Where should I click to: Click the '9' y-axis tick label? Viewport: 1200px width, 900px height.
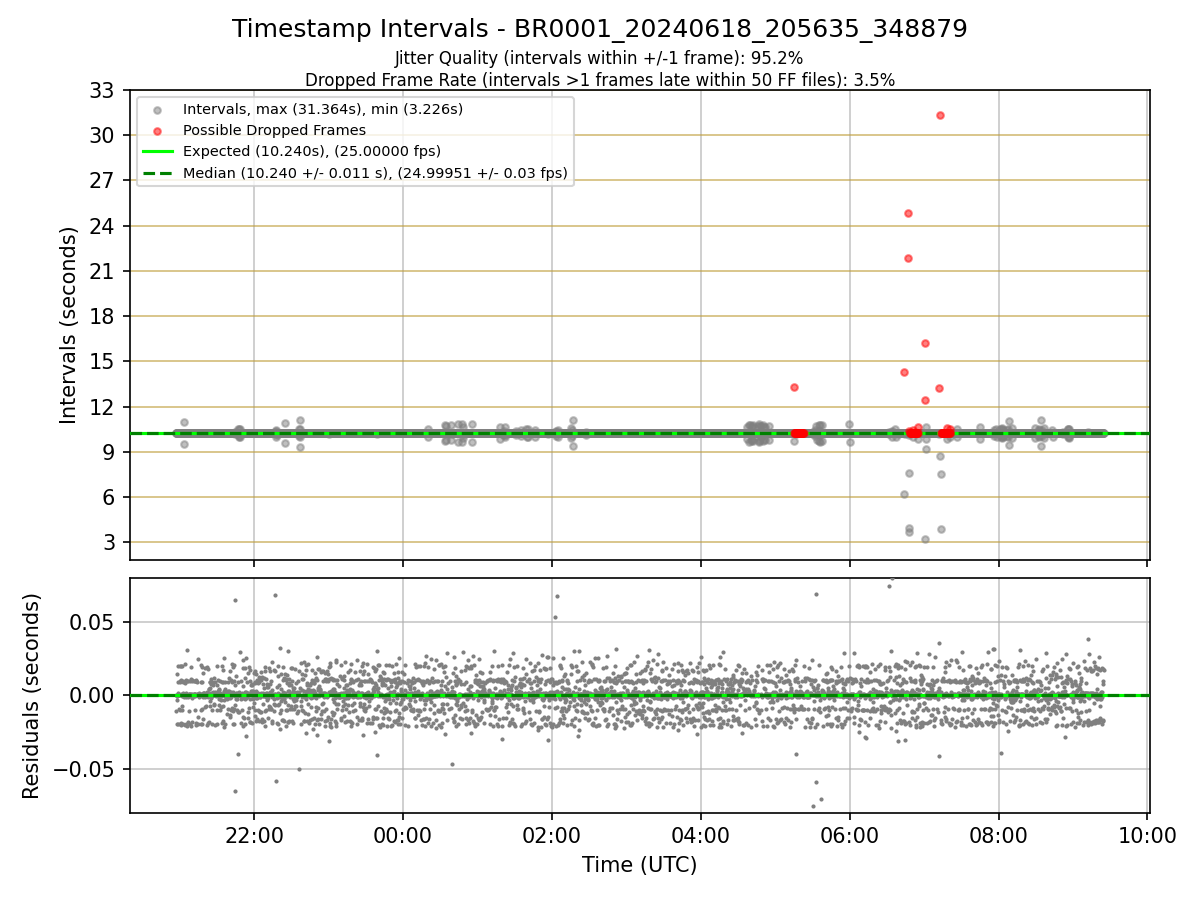[x=110, y=452]
